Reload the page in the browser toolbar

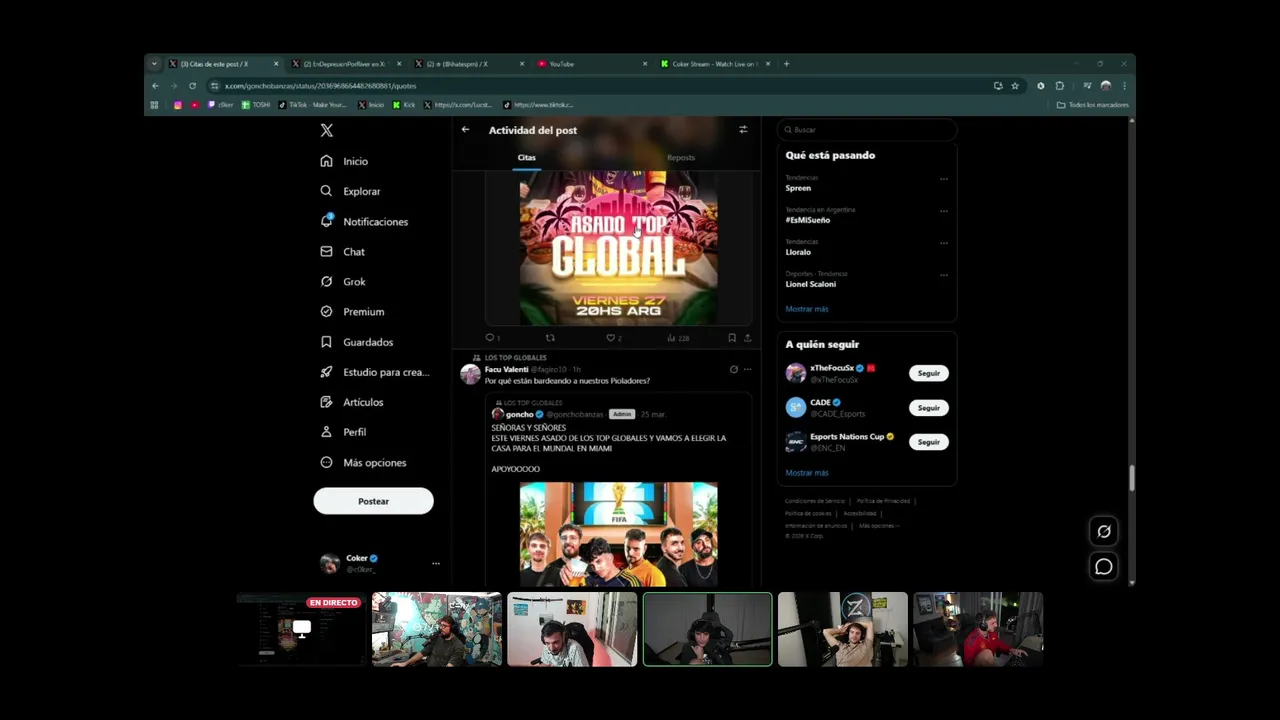coord(193,86)
